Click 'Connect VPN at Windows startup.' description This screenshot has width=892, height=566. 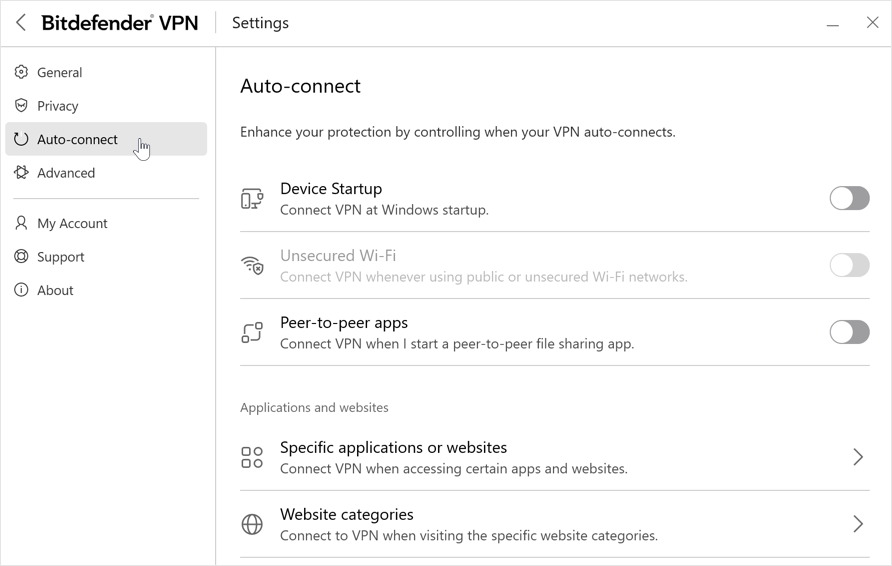[384, 210]
